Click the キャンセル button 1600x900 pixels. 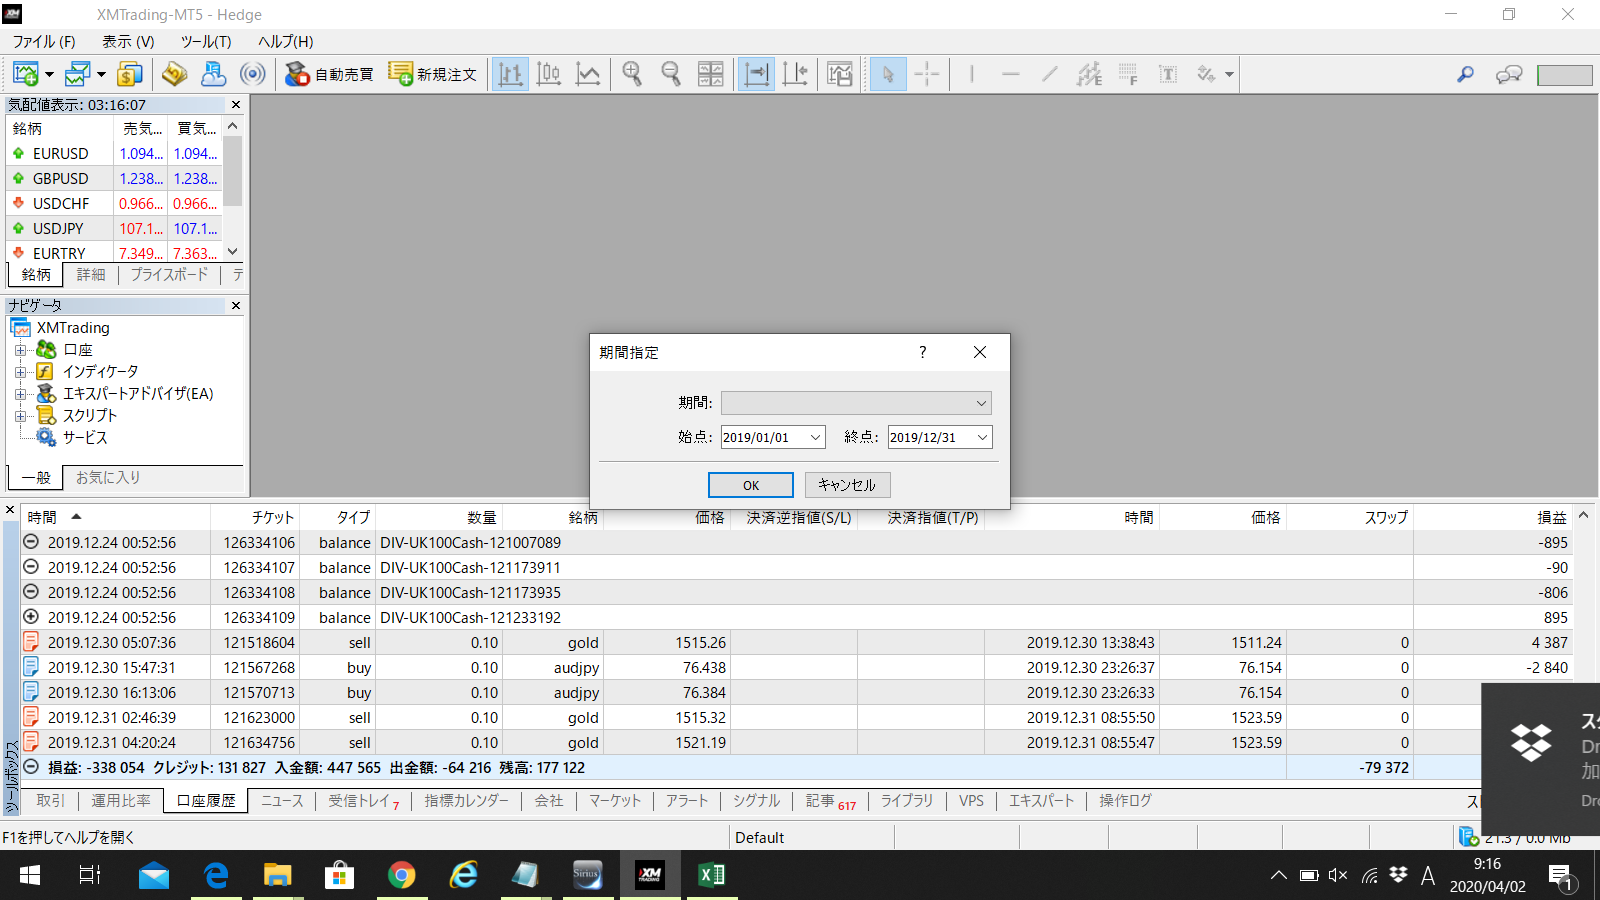[x=847, y=485]
